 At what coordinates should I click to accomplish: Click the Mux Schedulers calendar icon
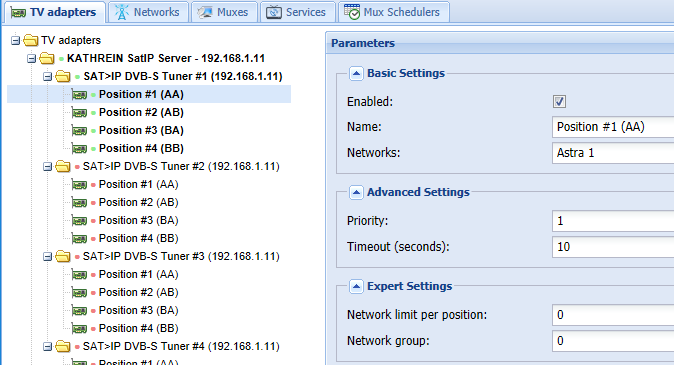tap(352, 12)
